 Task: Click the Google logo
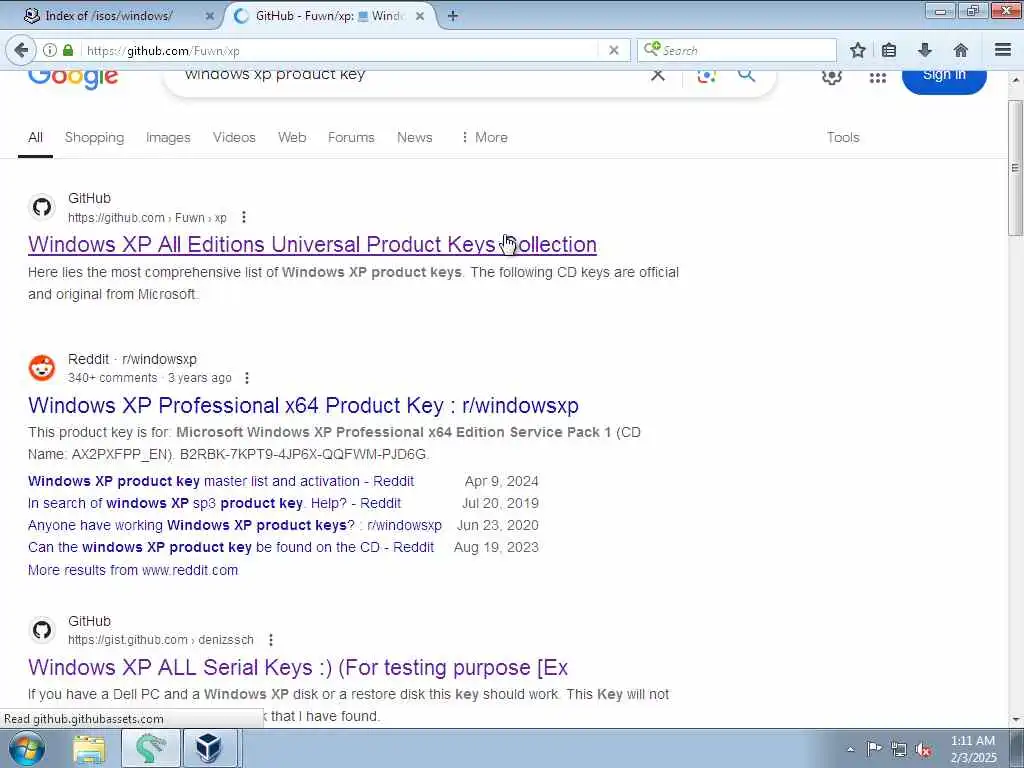click(x=73, y=78)
